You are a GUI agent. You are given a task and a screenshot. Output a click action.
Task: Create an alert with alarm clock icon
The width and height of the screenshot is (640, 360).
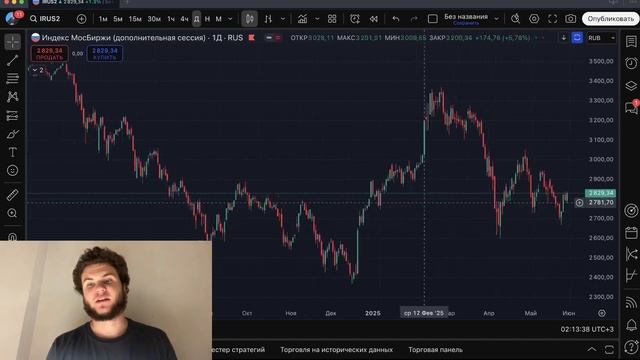coord(355,19)
